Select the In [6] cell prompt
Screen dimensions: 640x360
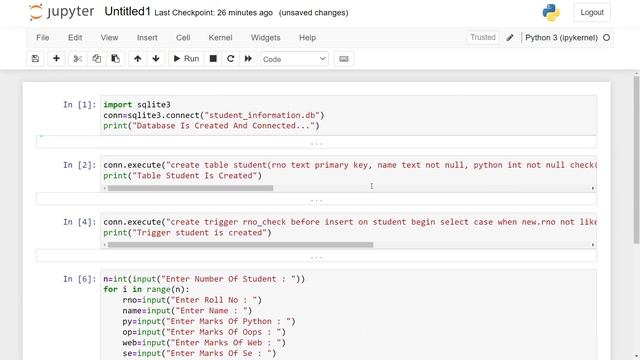80,279
